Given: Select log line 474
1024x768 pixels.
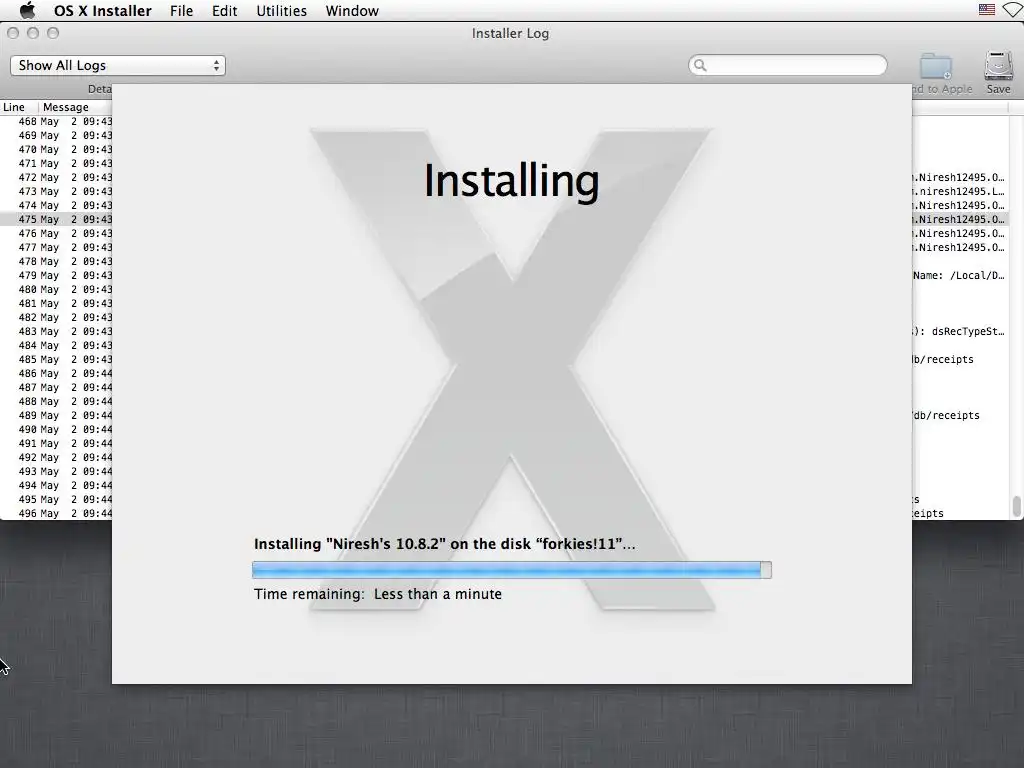Looking at the screenshot, I should point(56,205).
